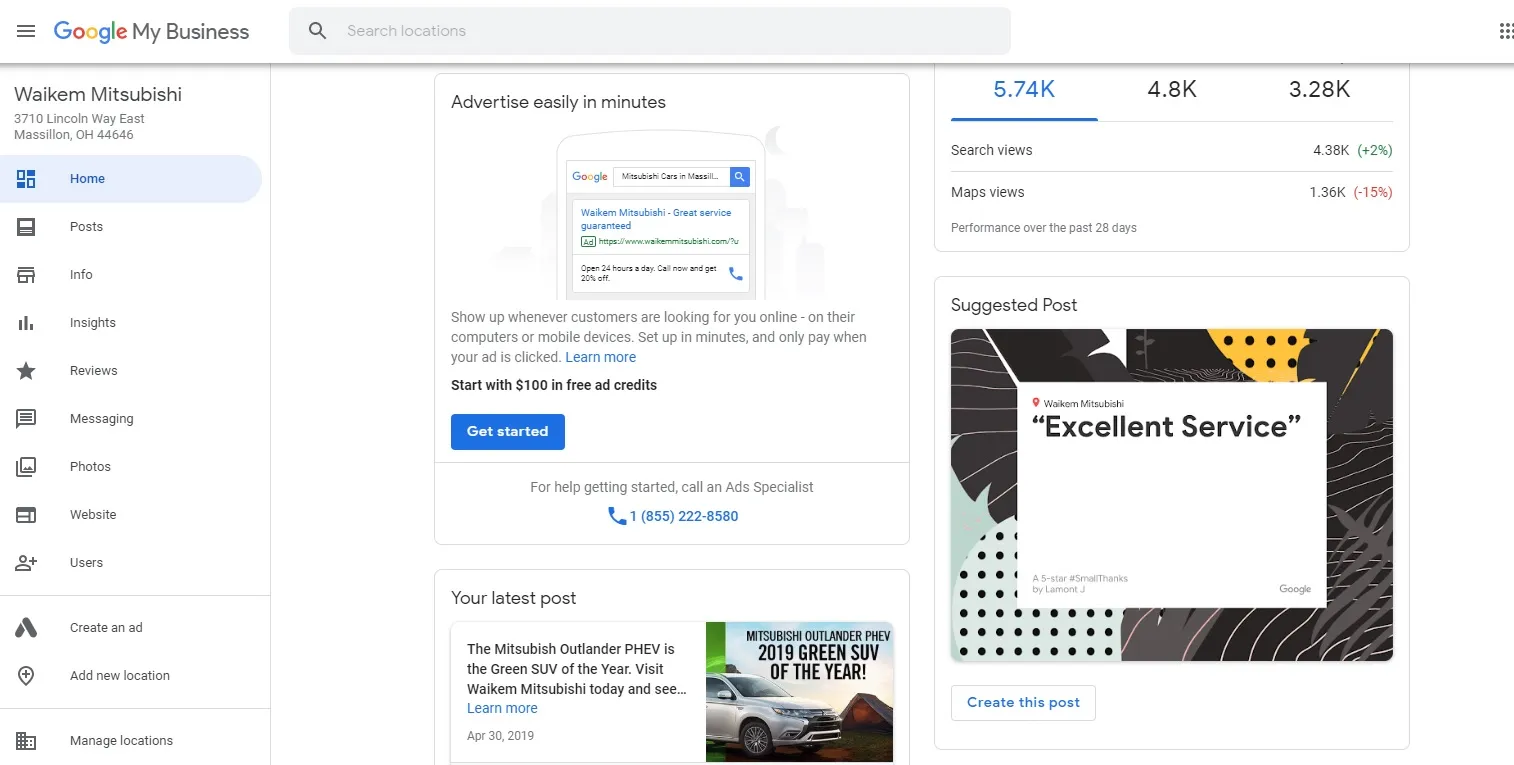Click the Get started button
This screenshot has height=765, width=1514.
[507, 431]
